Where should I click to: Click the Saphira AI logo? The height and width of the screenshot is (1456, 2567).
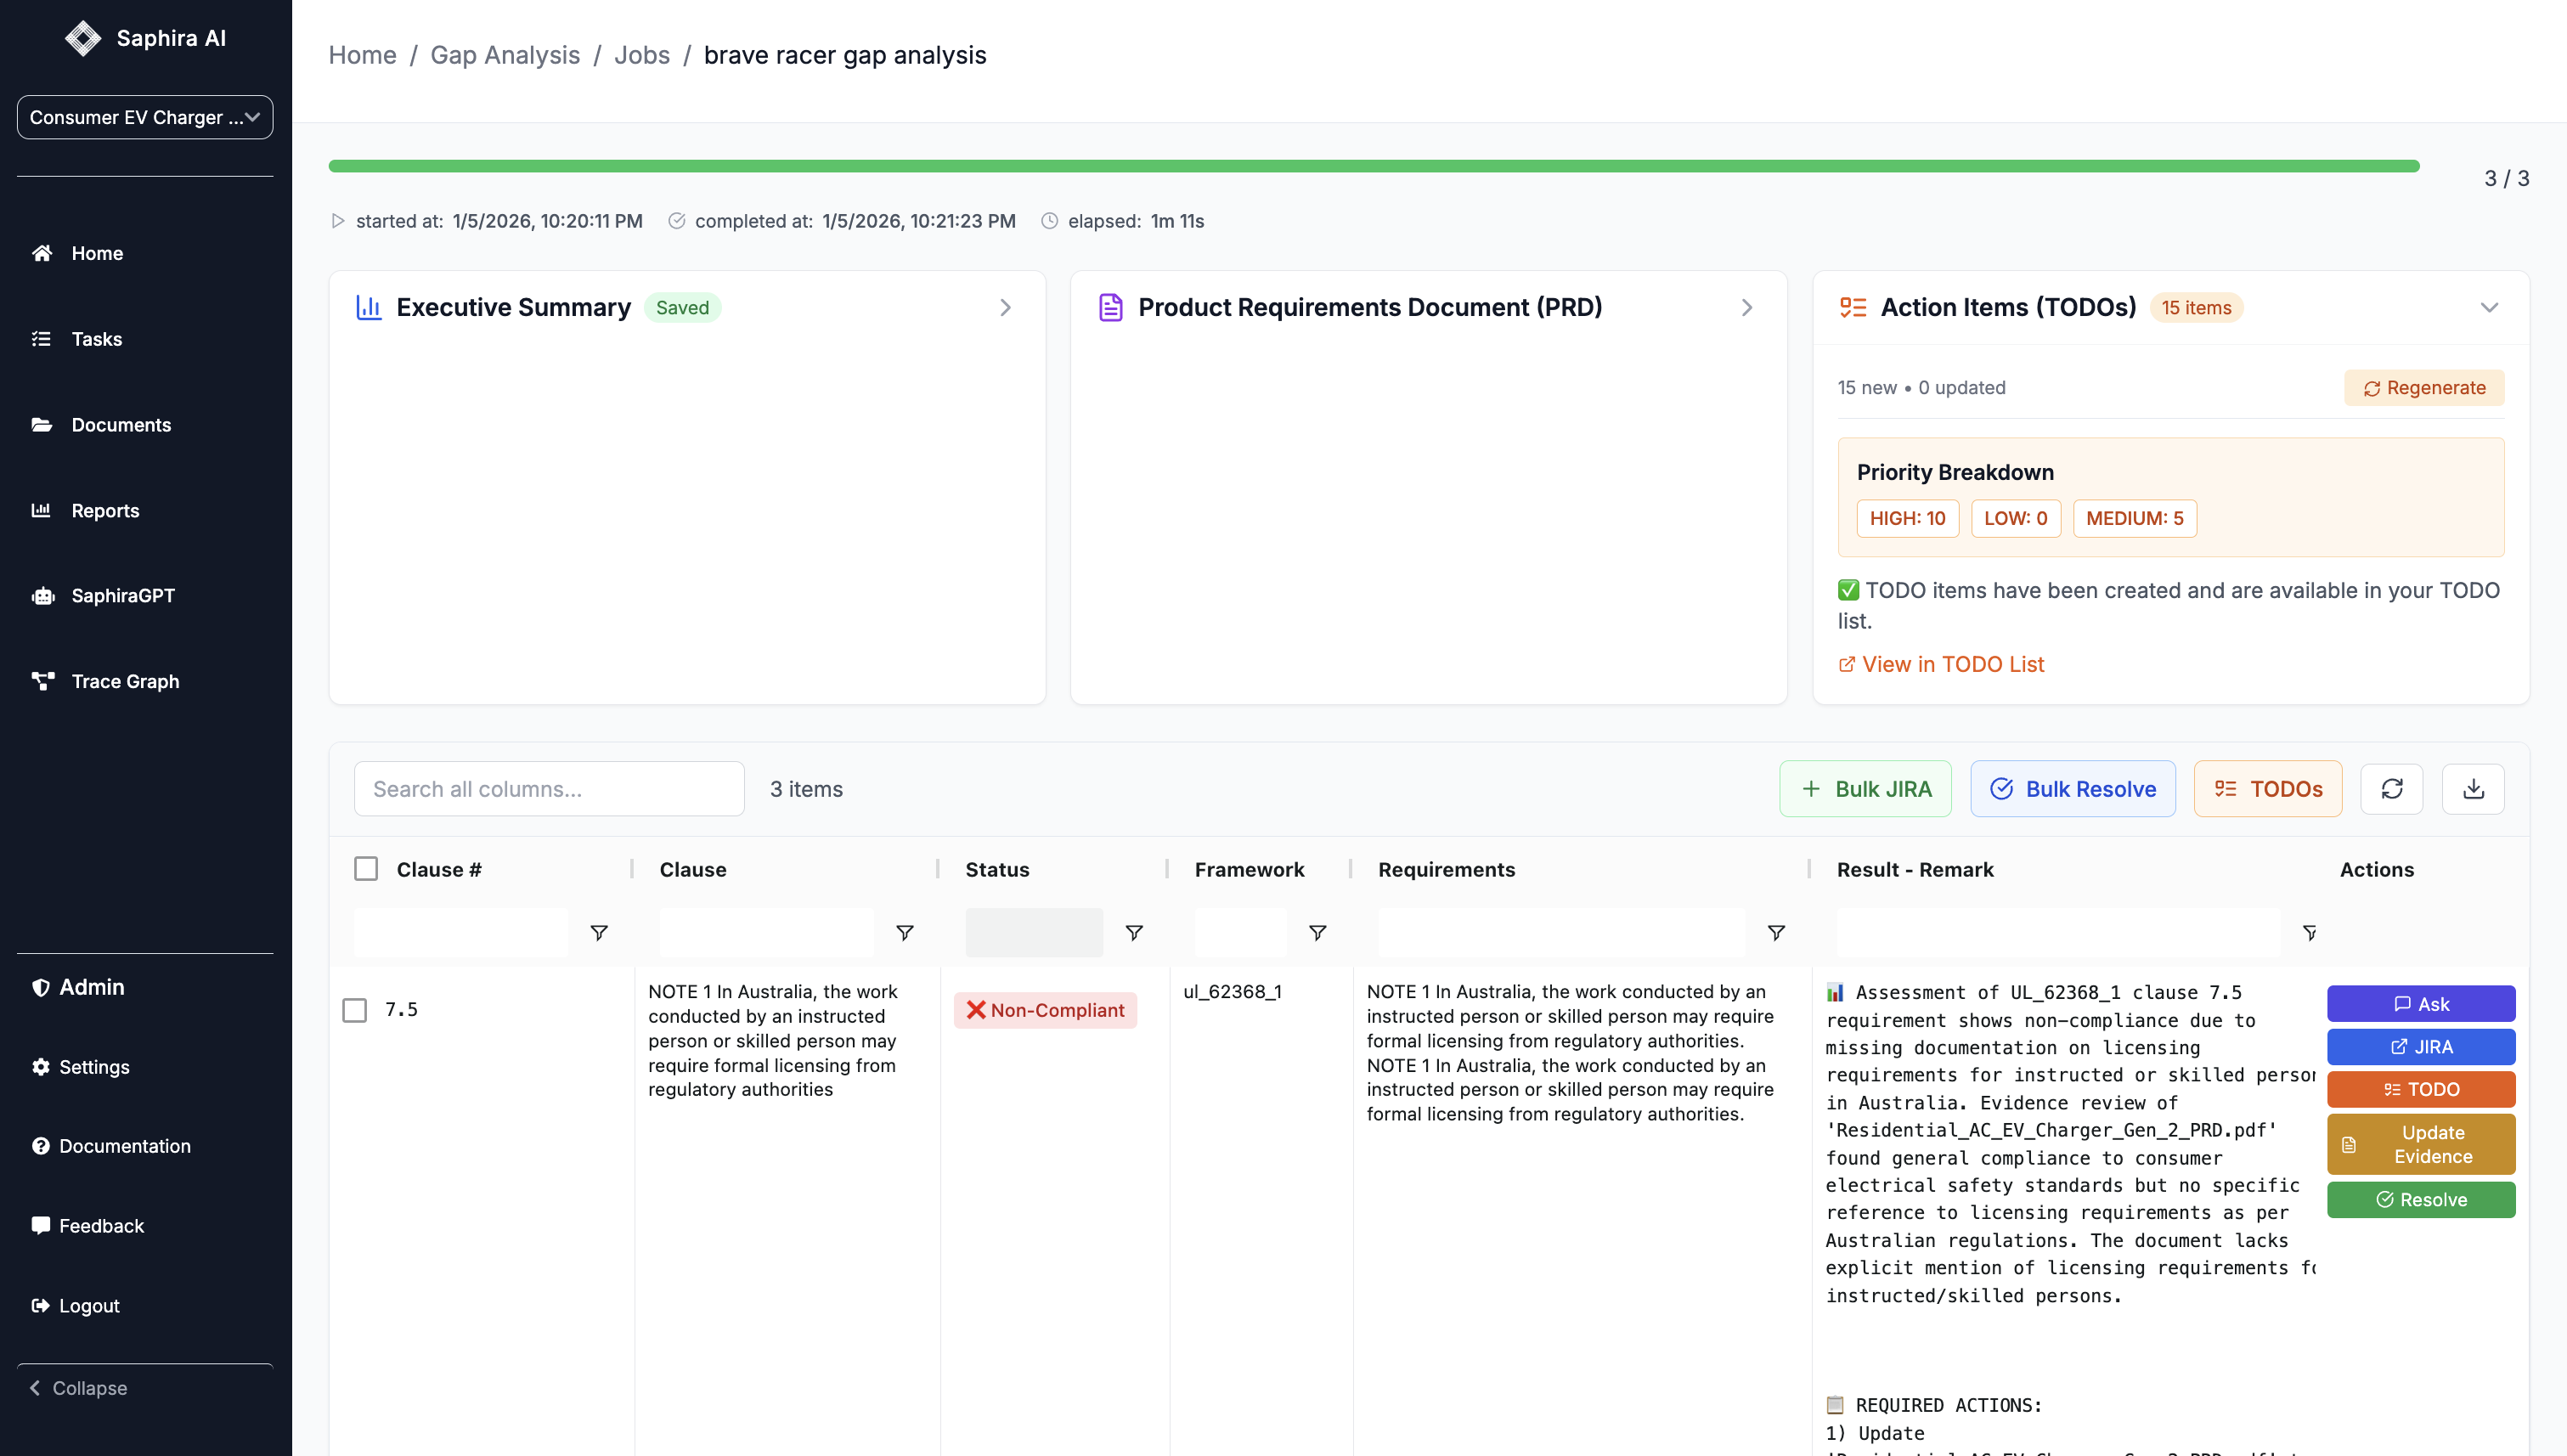point(83,38)
